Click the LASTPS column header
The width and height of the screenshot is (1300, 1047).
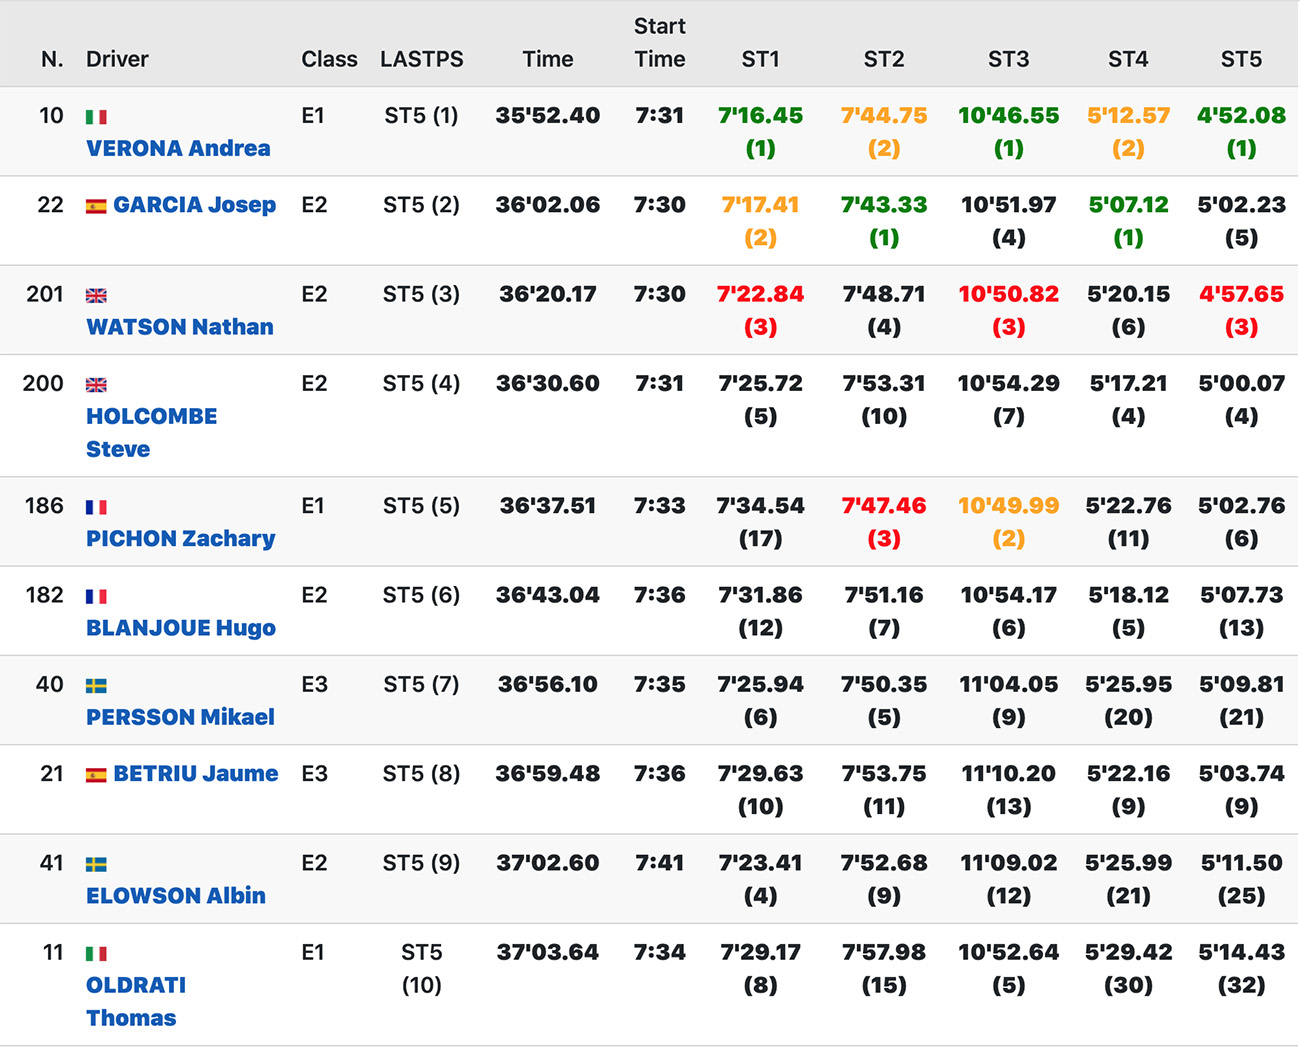tap(422, 59)
